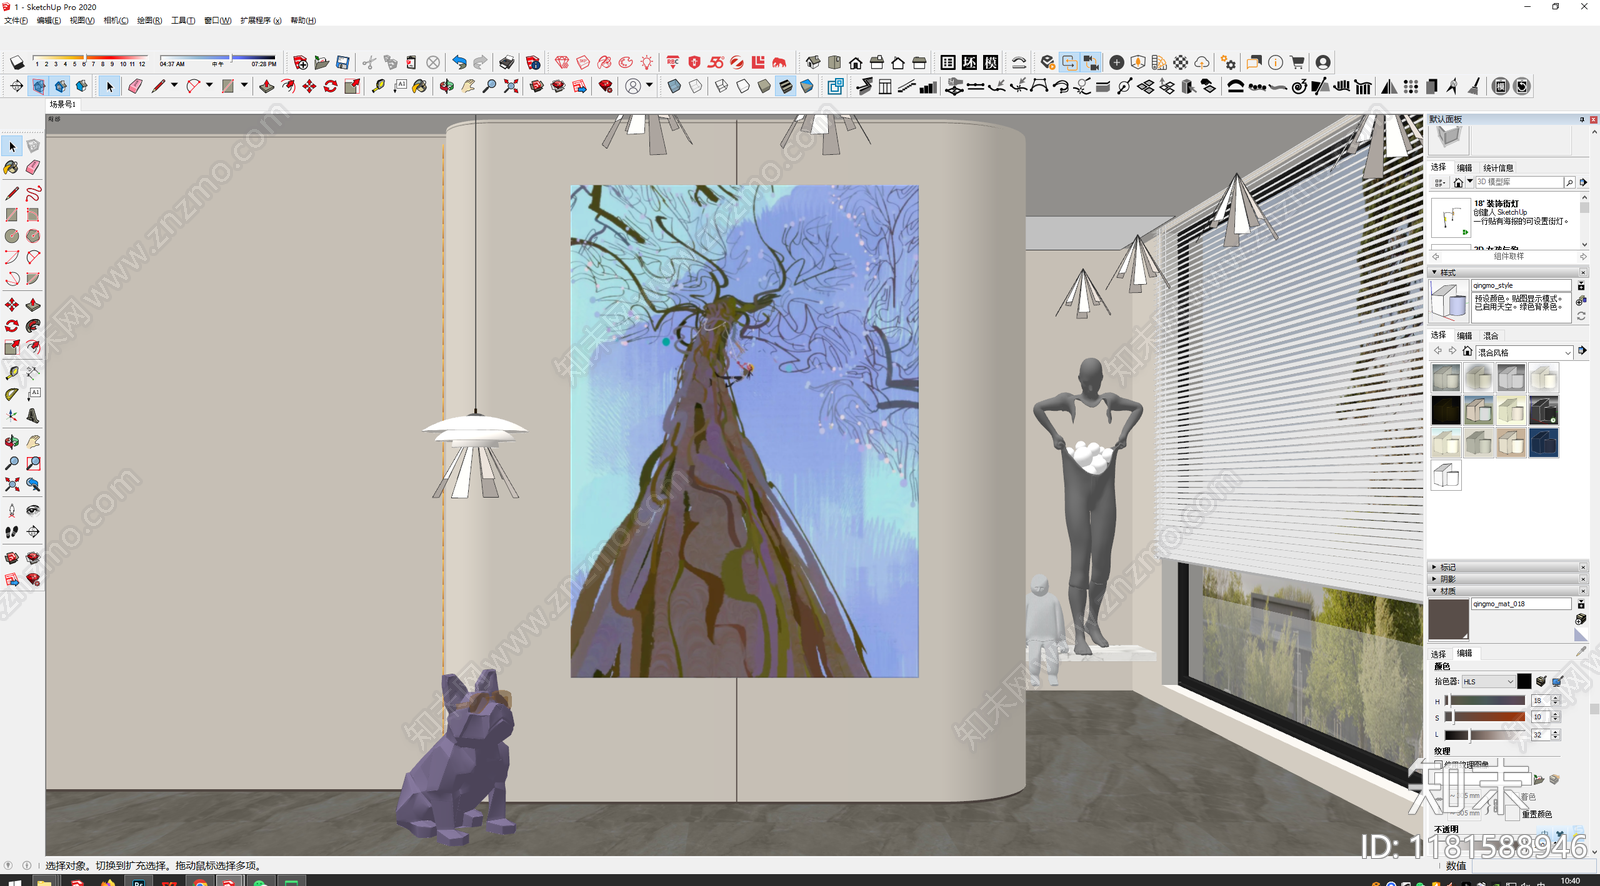Toggle the shaded-with-textures face style button

coord(786,86)
